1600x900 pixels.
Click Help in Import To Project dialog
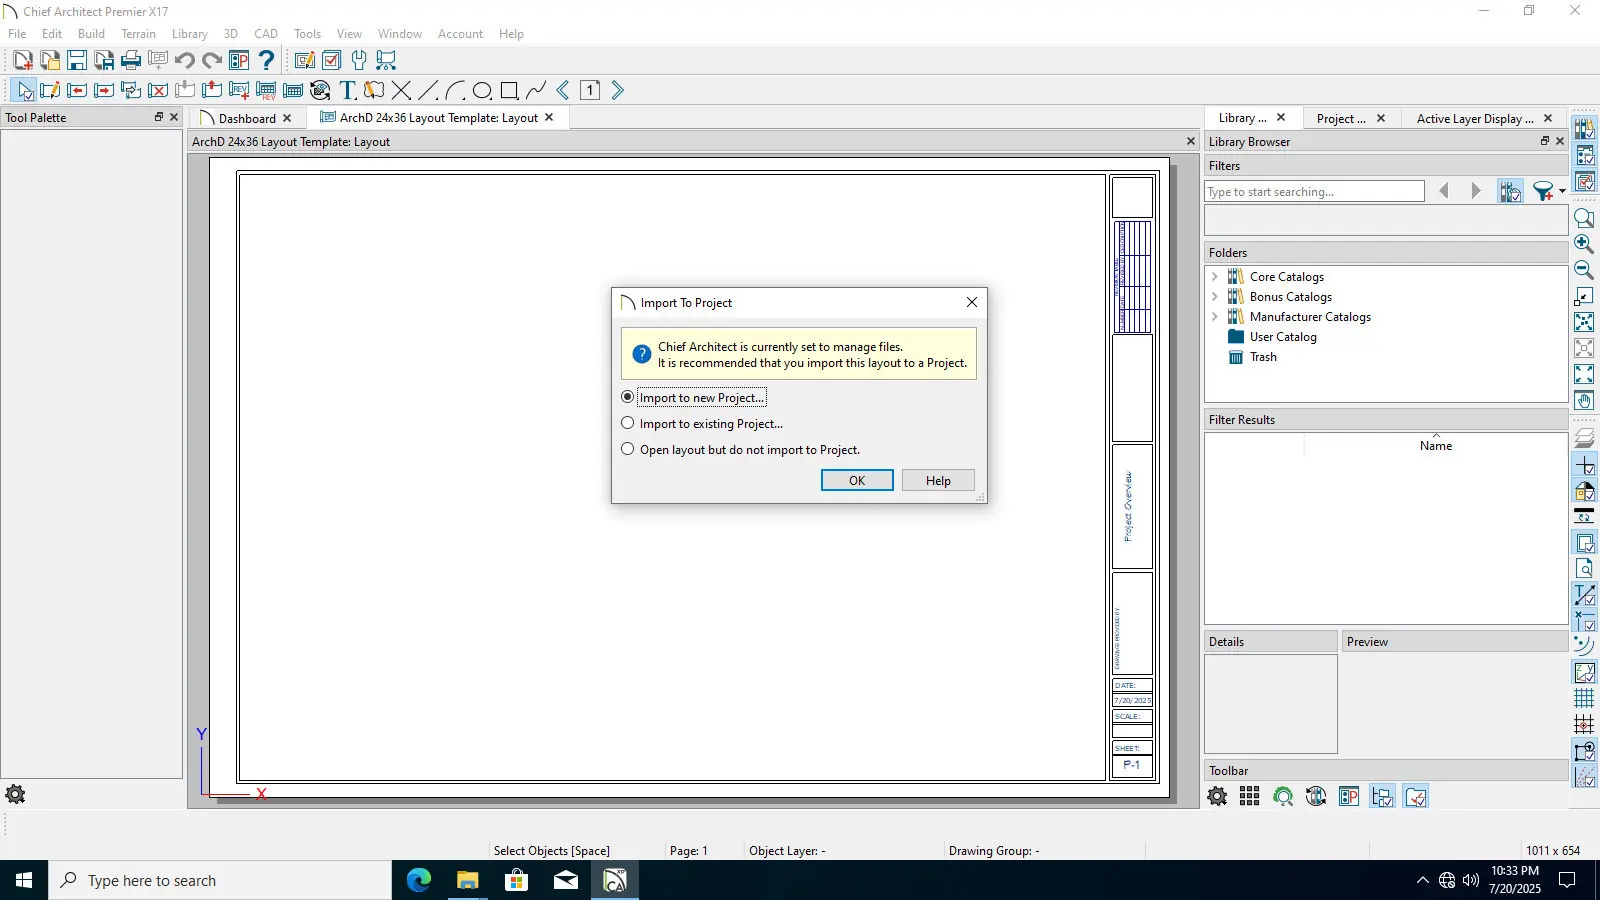point(938,480)
